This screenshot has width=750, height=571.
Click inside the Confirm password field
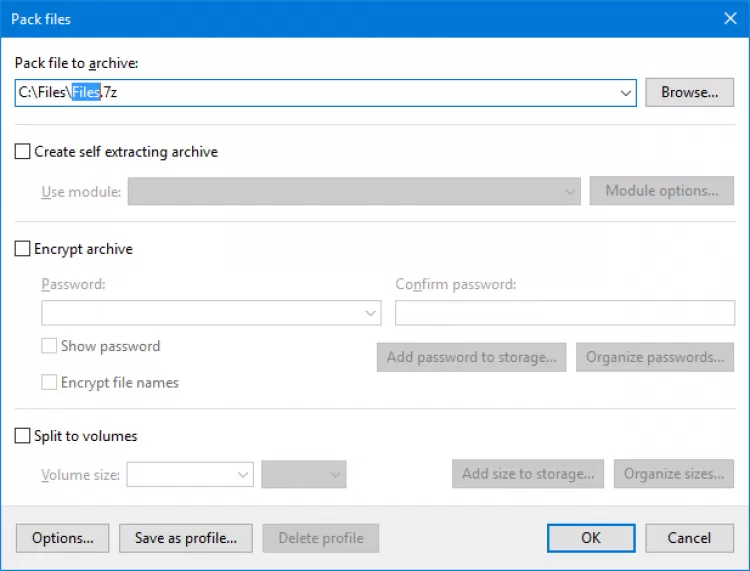tap(565, 313)
